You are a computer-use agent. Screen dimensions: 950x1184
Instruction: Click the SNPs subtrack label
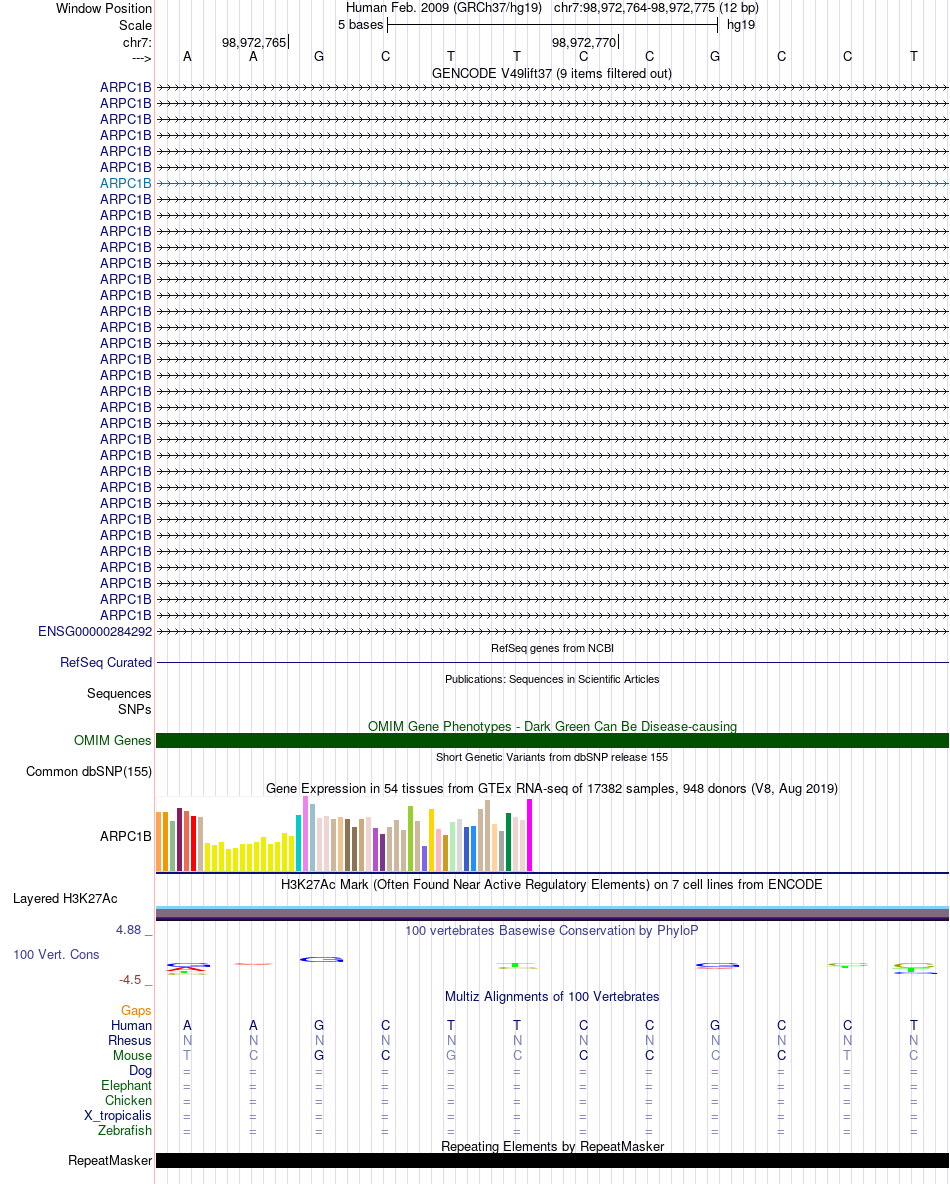(134, 709)
